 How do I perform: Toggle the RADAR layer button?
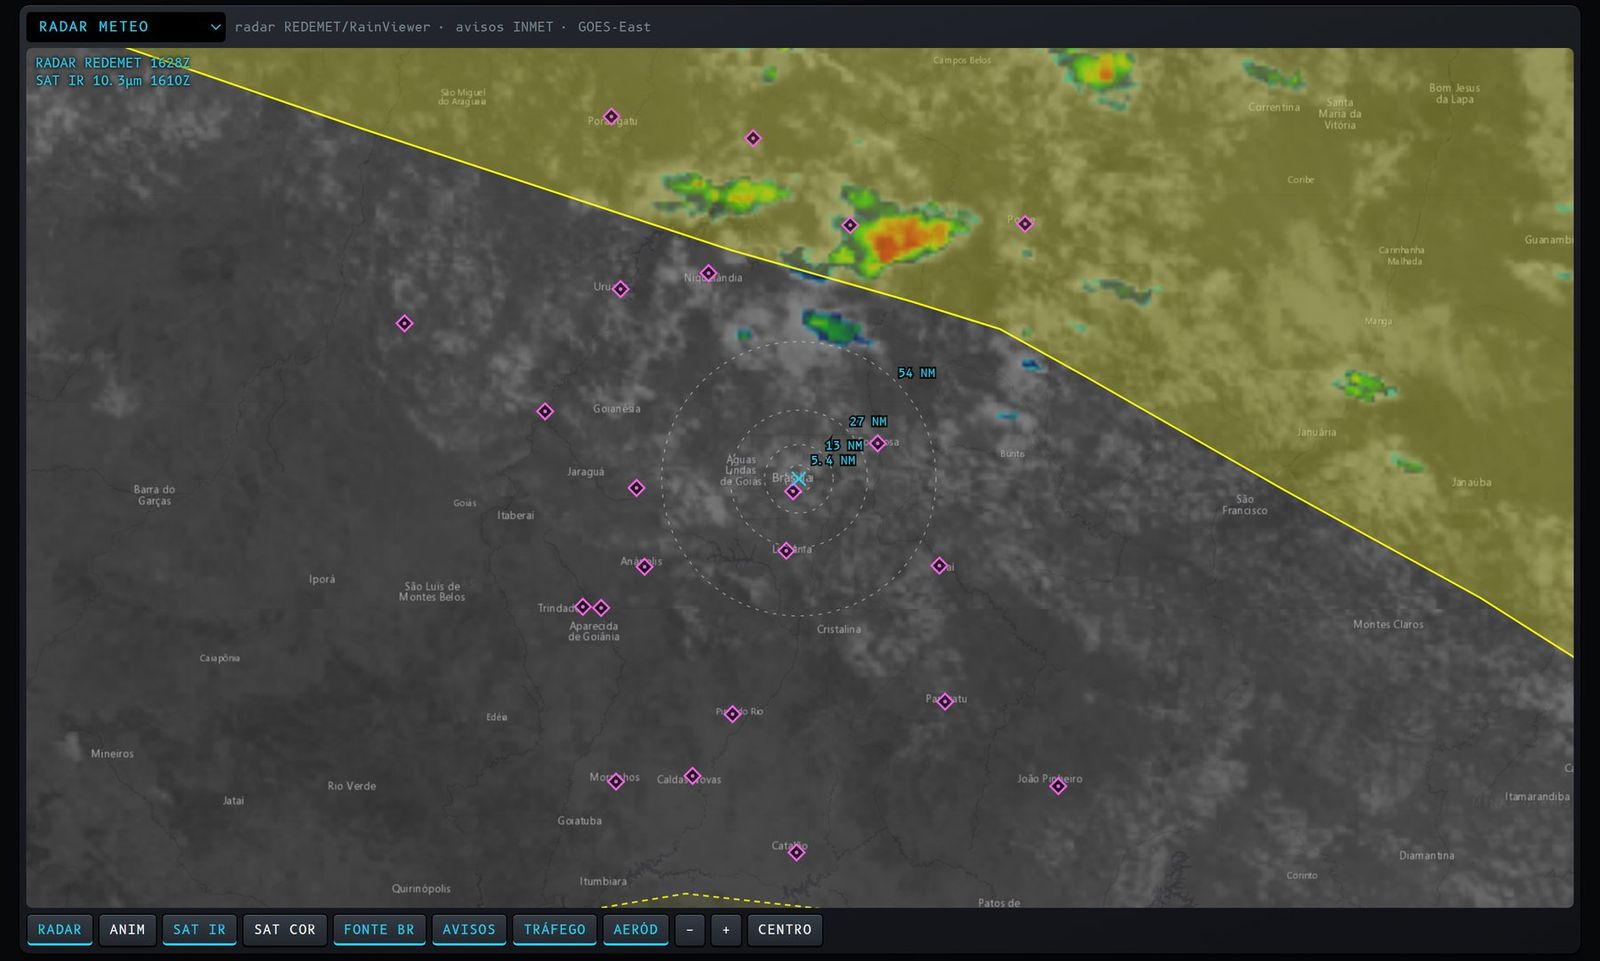click(x=60, y=930)
